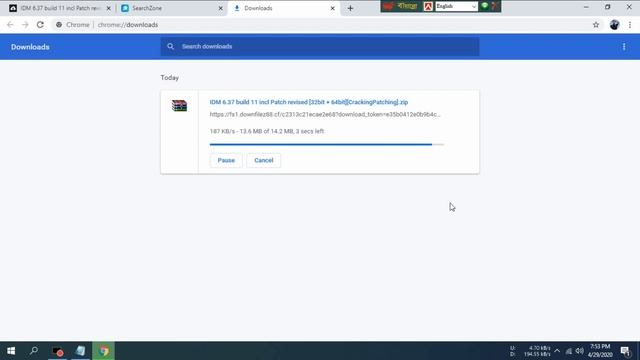Open Chrome's main three-dot menu

(x=630, y=25)
